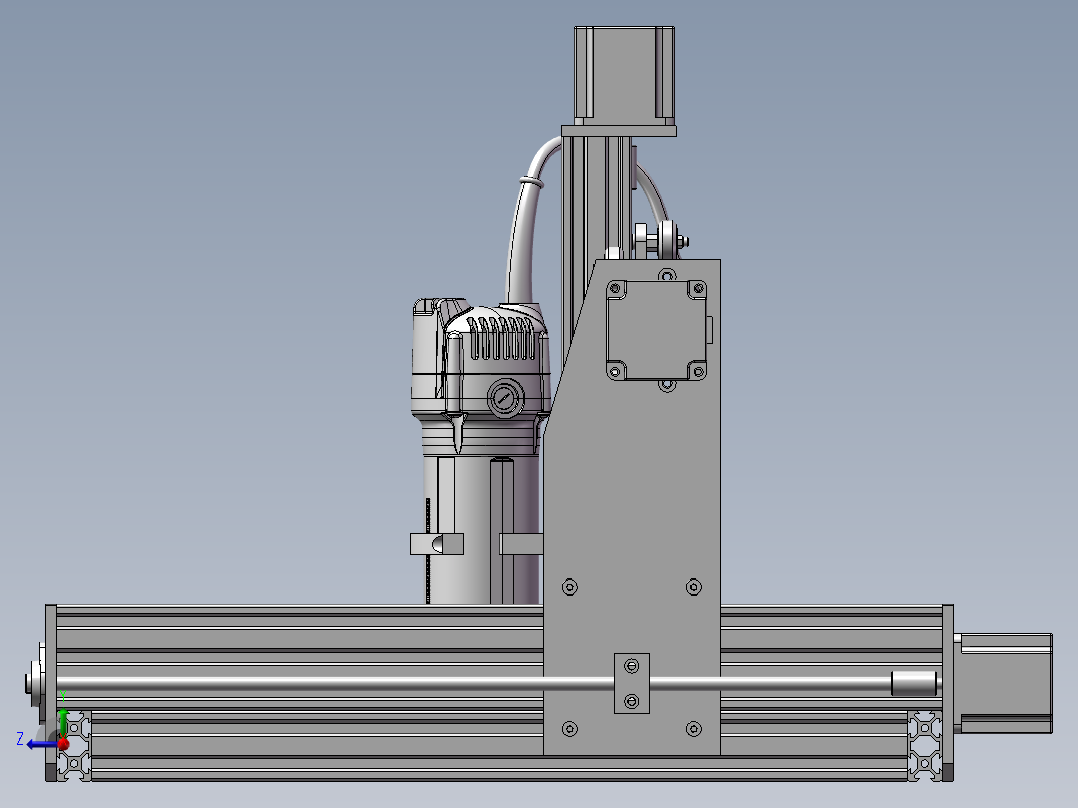This screenshot has width=1078, height=808.
Task: Select the router clamp block with half-round notch
Action: click(x=437, y=544)
